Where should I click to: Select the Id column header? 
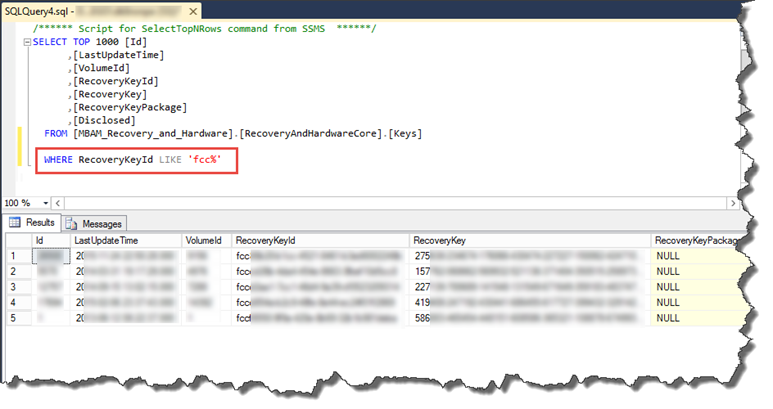[51, 240]
